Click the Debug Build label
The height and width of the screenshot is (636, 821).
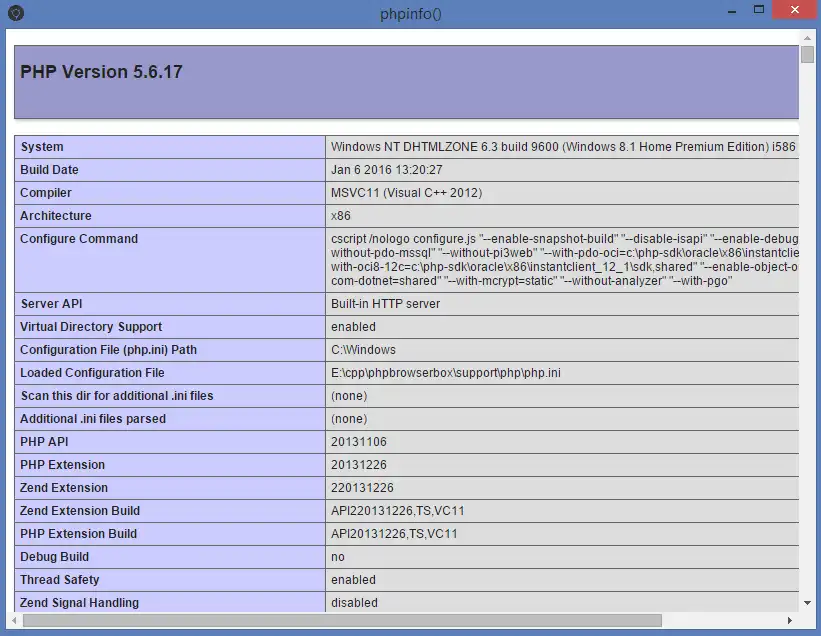point(54,557)
